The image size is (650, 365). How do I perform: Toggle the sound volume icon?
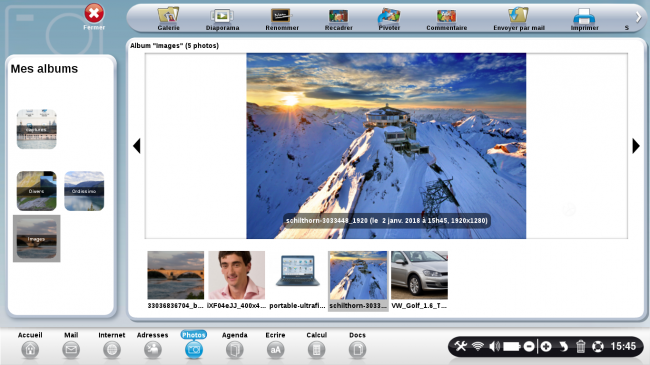[x=495, y=346]
